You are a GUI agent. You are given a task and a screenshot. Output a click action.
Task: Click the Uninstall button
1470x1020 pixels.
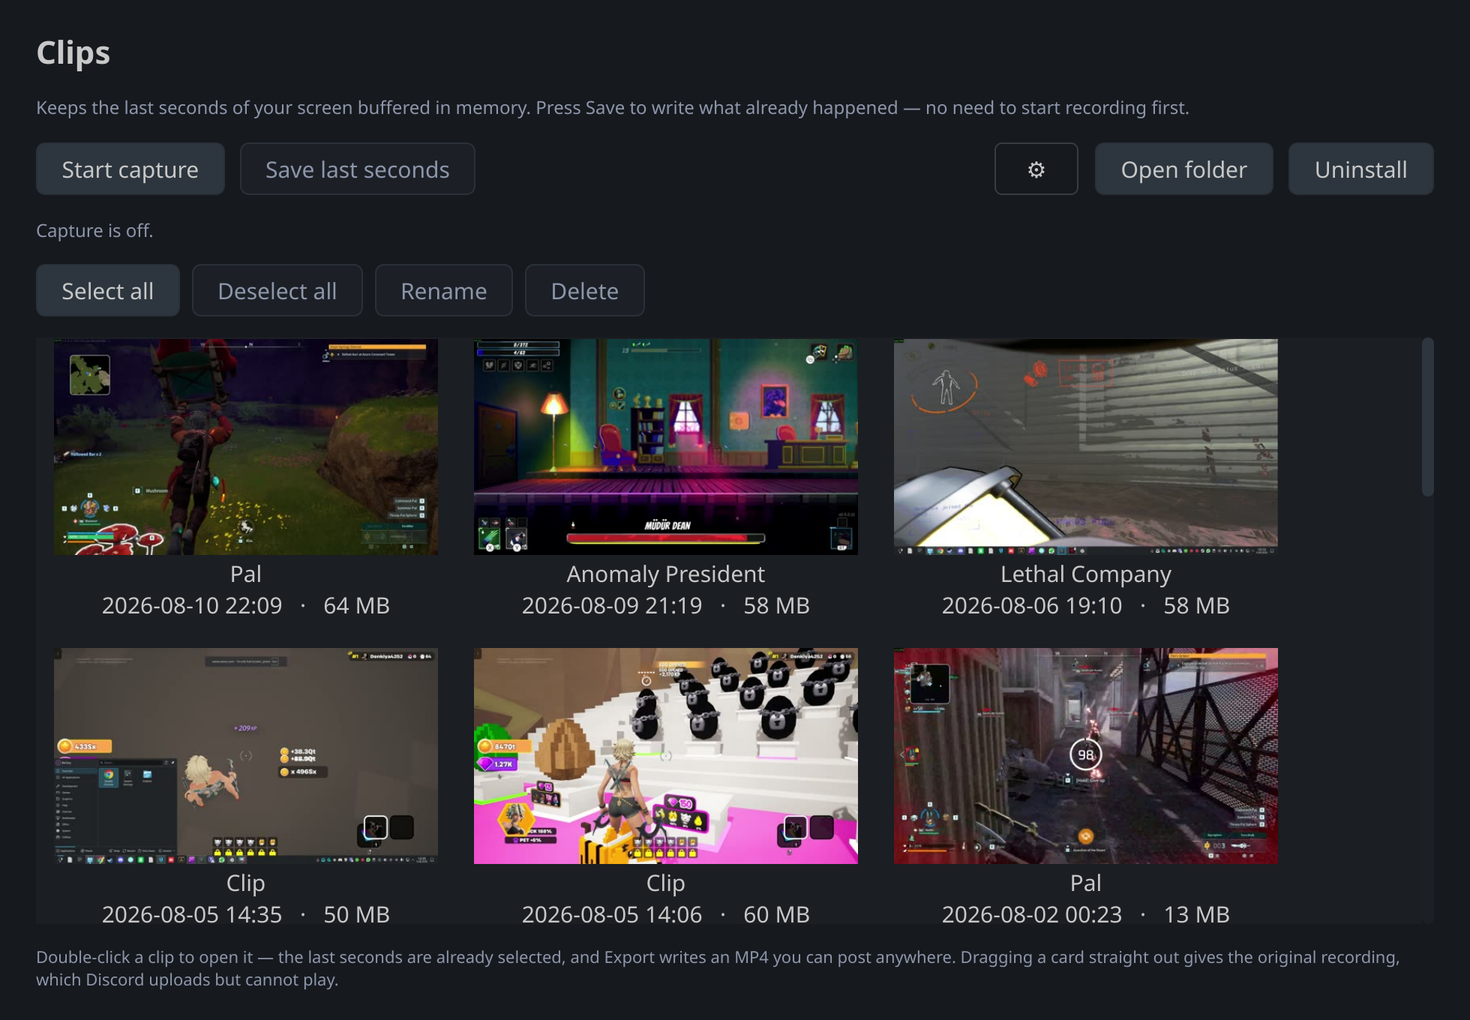click(x=1361, y=169)
